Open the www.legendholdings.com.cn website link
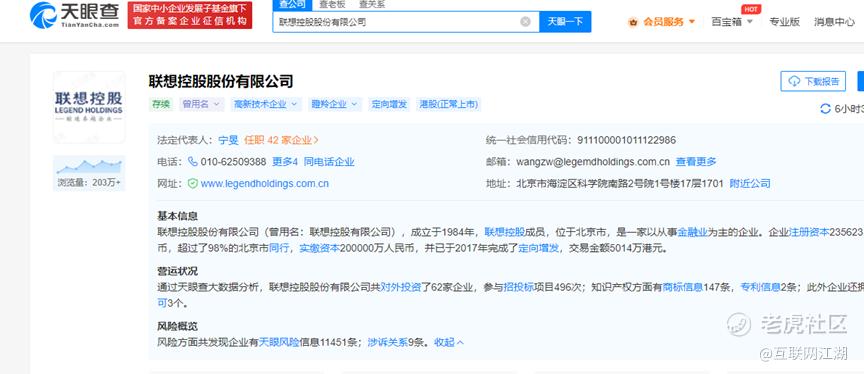The width and height of the screenshot is (864, 374). pyautogui.click(x=264, y=183)
